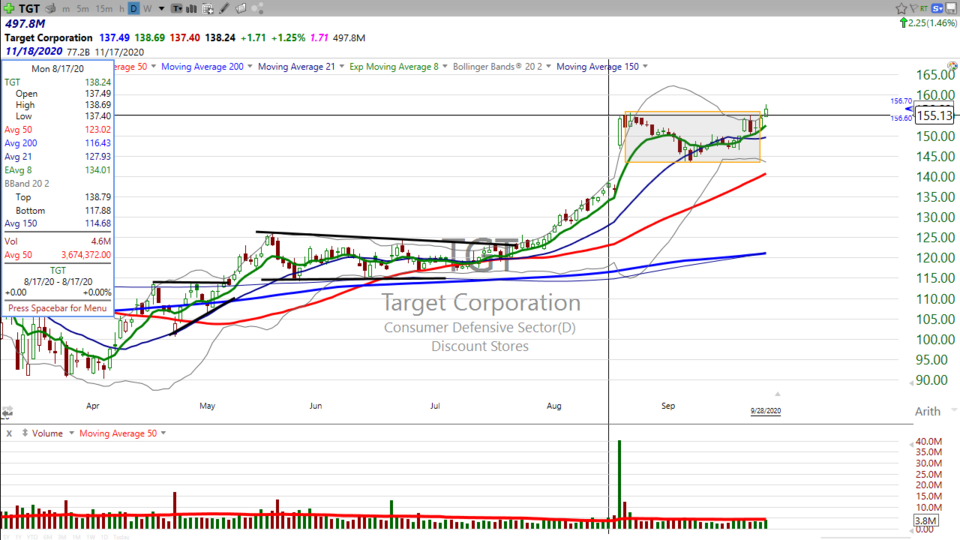Select the 5m time frame
The width and height of the screenshot is (960, 540).
click(x=83, y=9)
